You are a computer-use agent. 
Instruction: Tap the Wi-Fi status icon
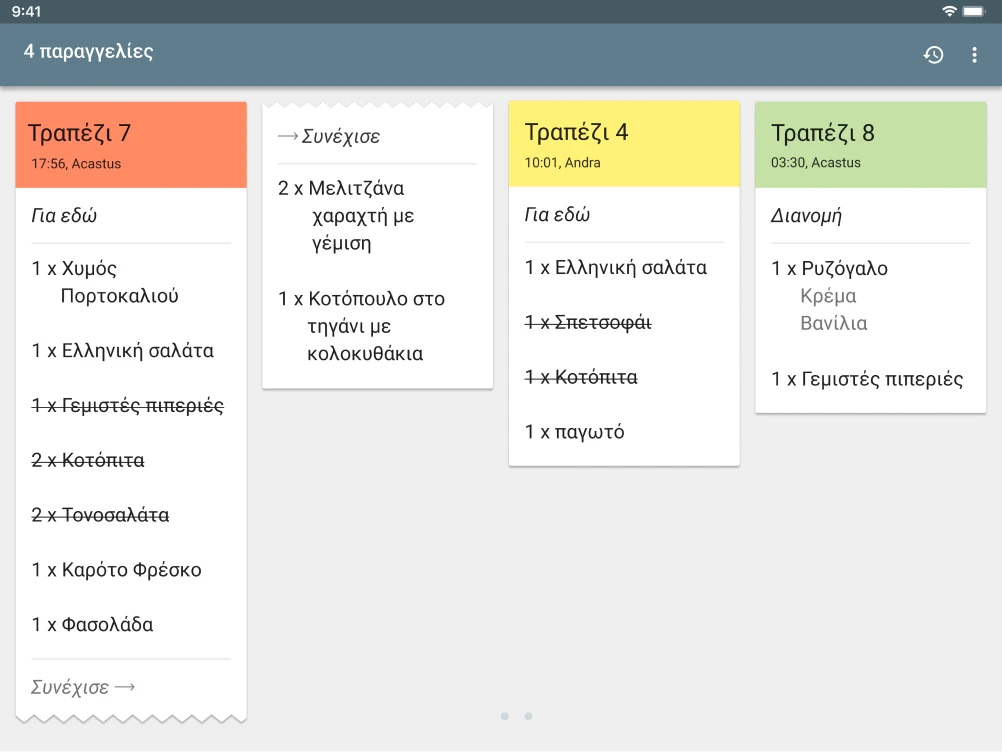(949, 11)
